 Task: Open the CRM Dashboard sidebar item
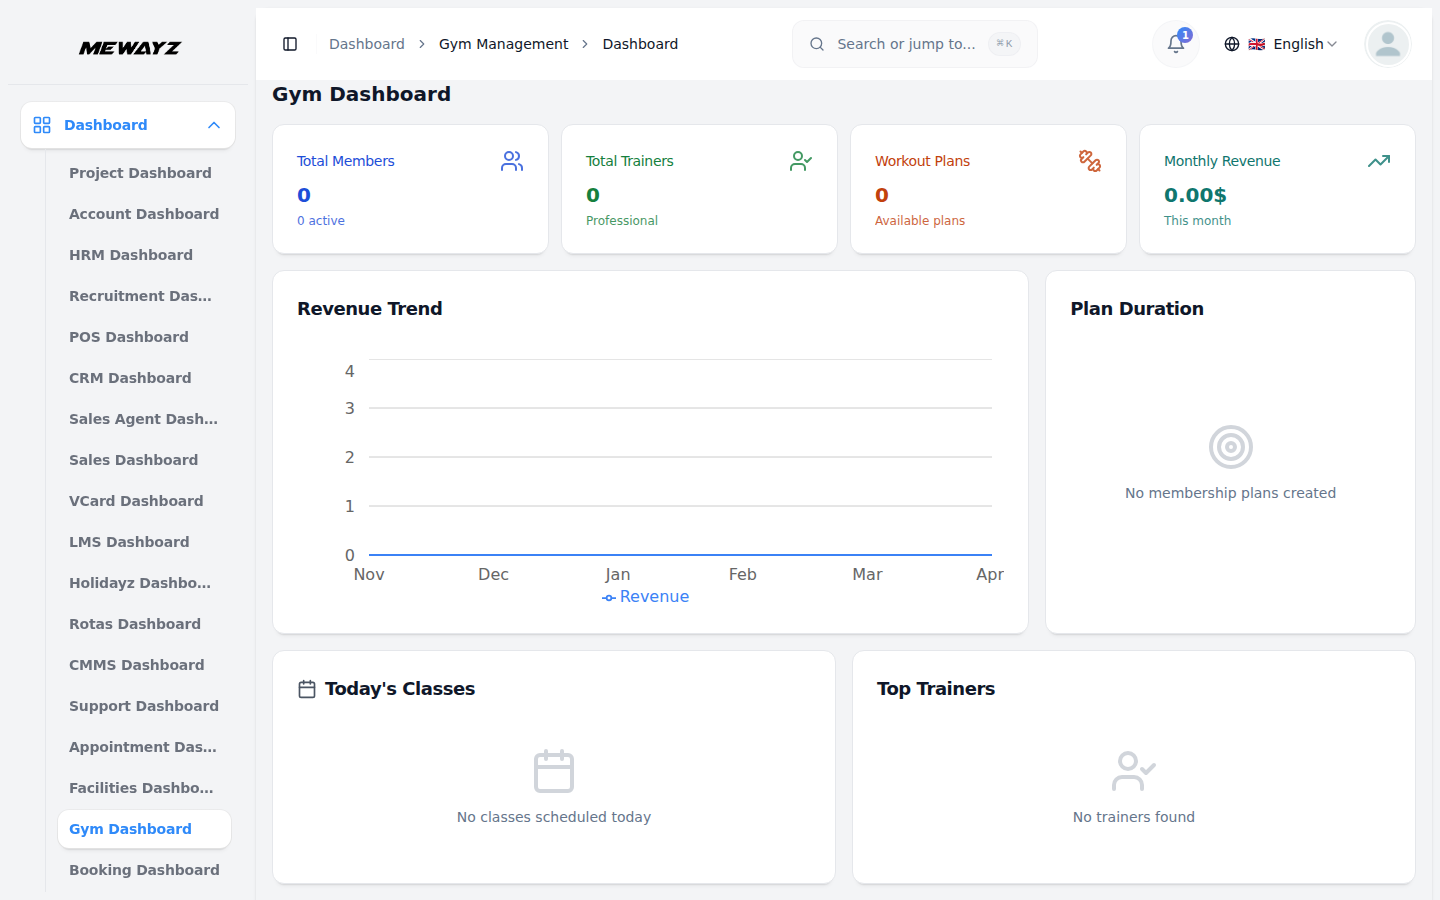pos(130,378)
